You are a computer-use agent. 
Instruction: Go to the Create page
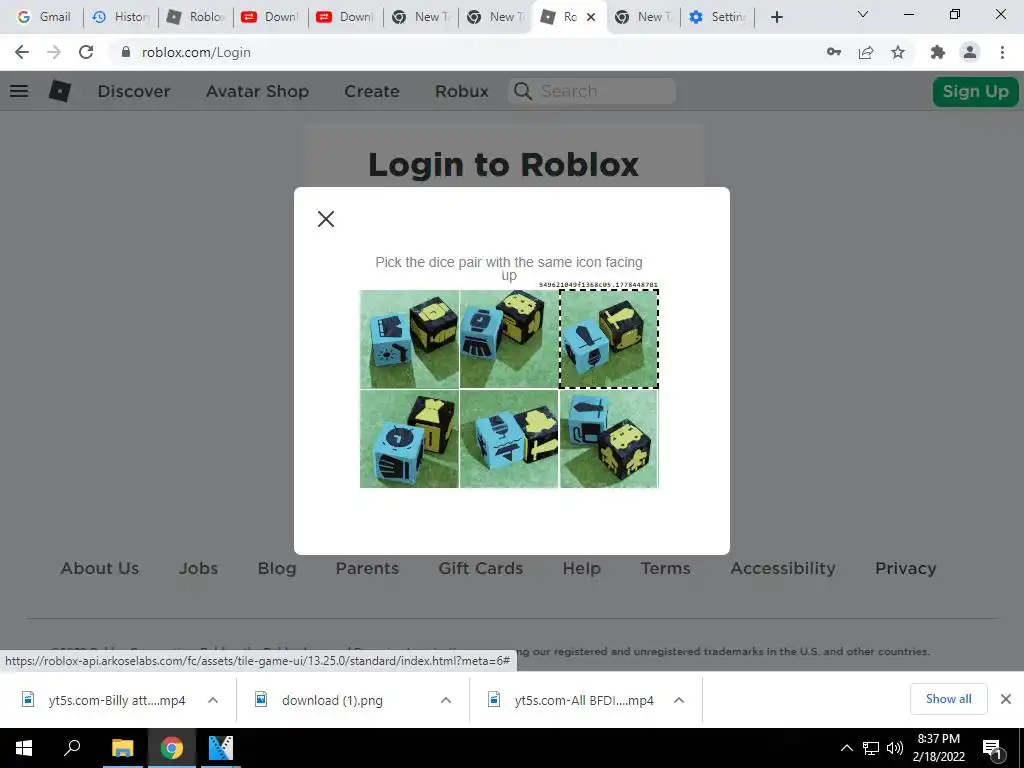click(372, 91)
